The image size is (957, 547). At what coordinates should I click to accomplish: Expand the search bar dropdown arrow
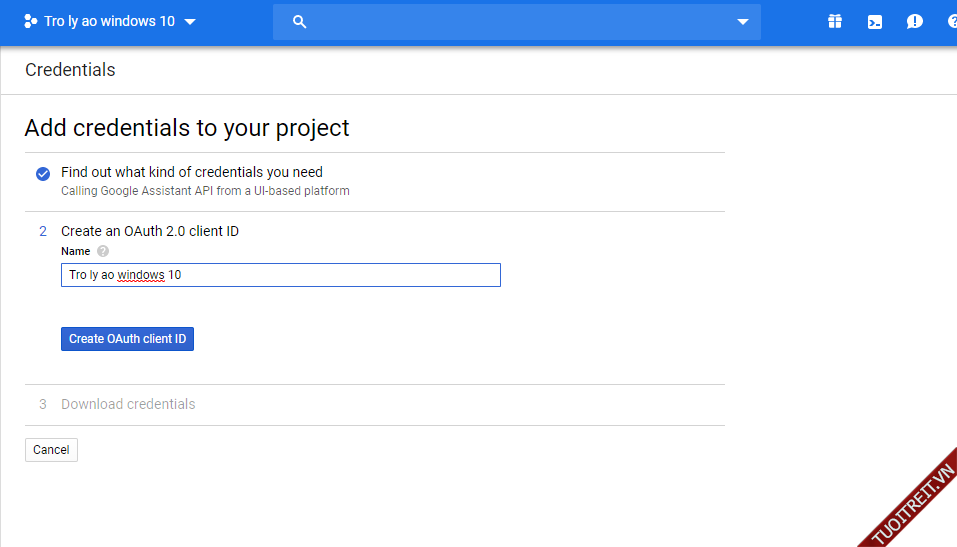[x=742, y=22]
